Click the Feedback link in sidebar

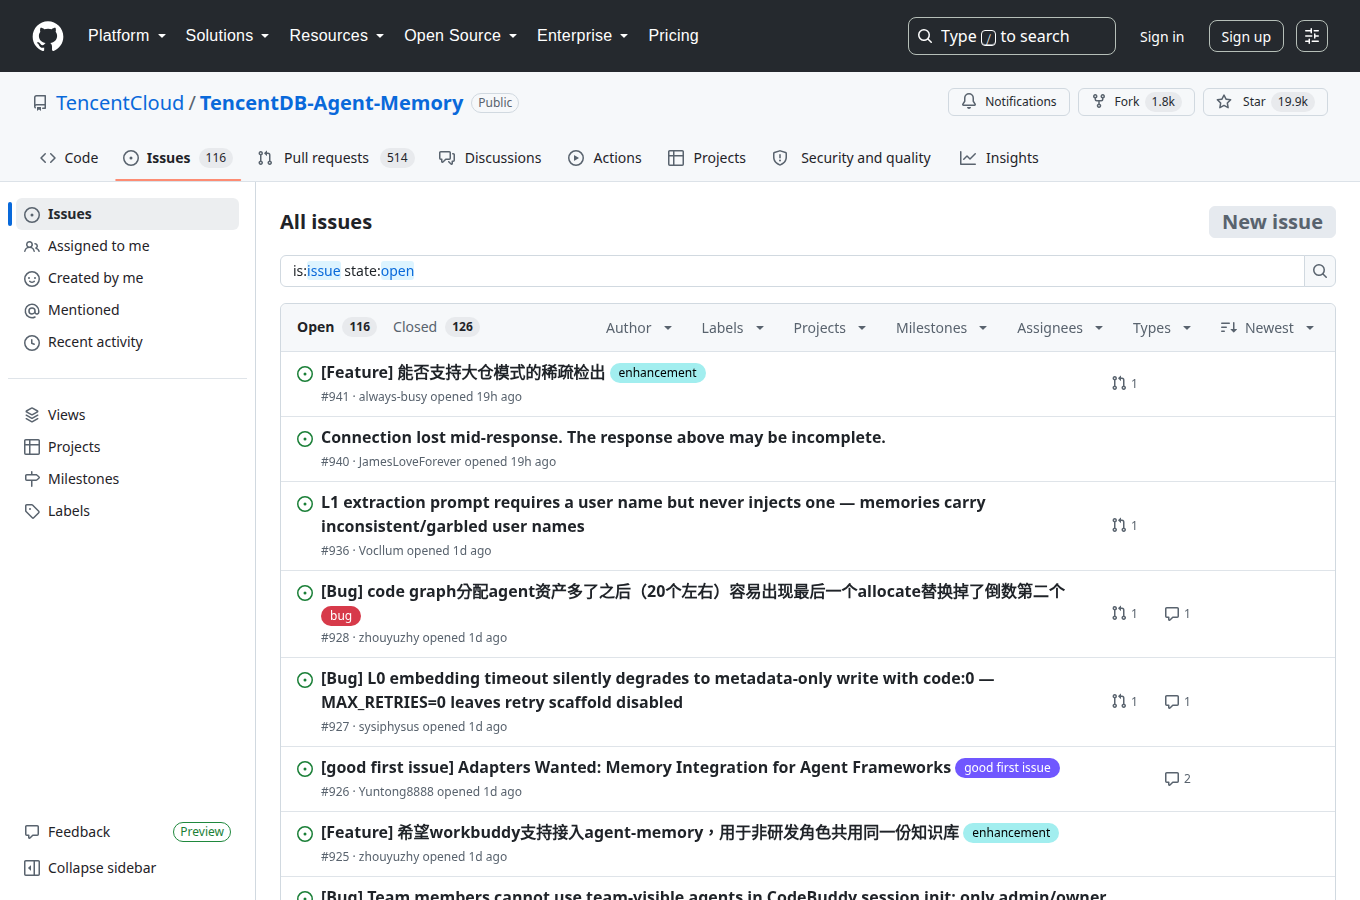coord(79,832)
